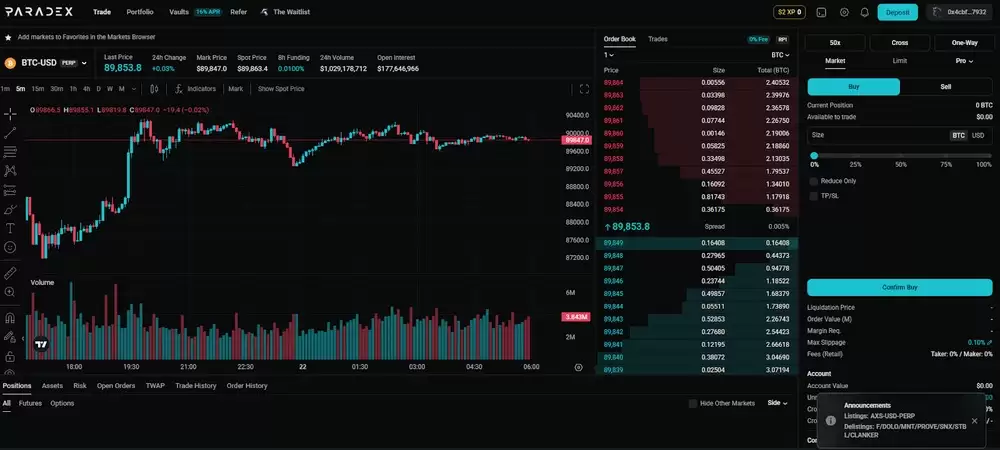
Task: Open settings gear in header
Action: click(844, 12)
